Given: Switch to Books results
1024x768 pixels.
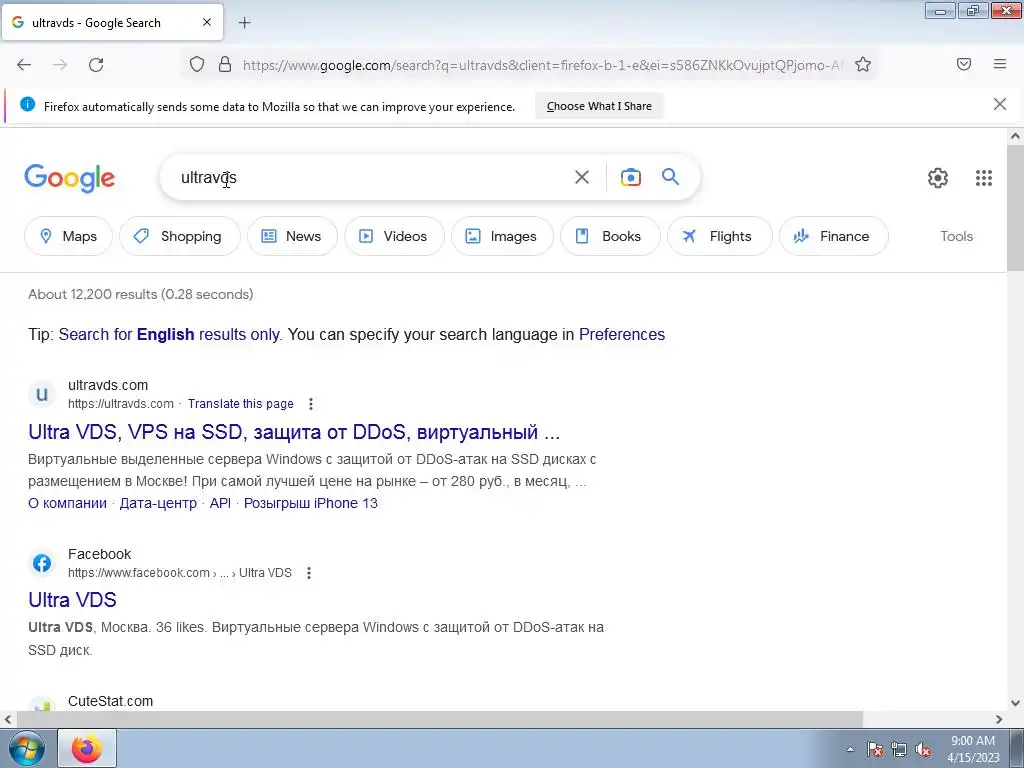Looking at the screenshot, I should [610, 236].
